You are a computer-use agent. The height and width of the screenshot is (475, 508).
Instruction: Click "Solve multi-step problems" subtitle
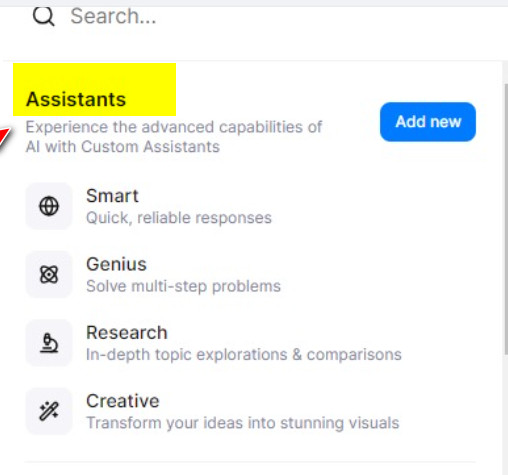tap(183, 286)
